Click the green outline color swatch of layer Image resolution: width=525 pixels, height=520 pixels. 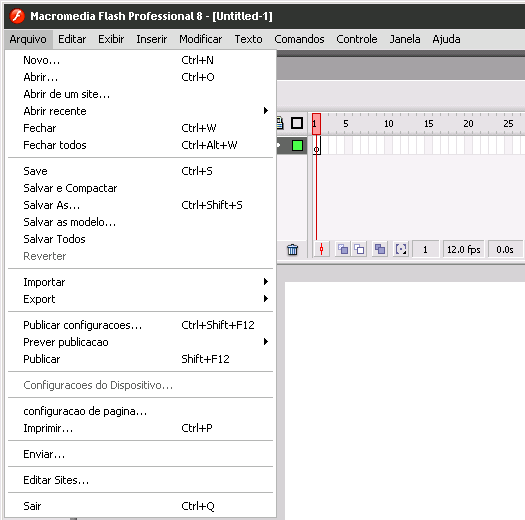click(297, 145)
